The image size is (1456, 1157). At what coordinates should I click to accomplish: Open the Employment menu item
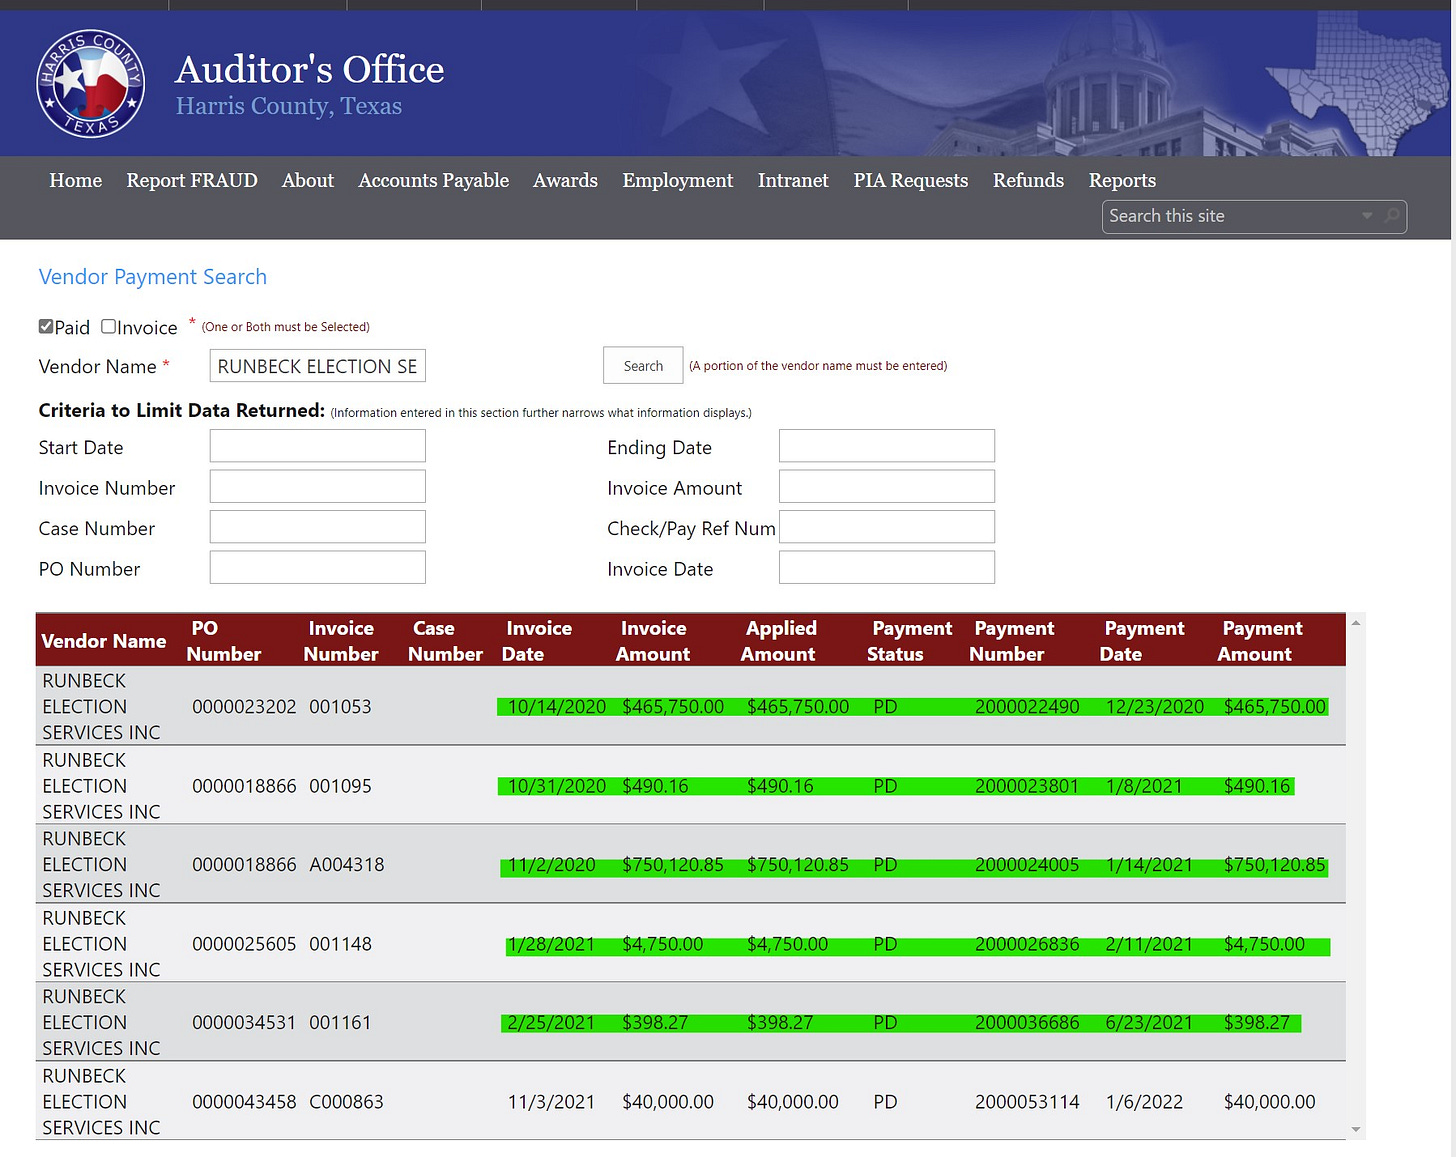(678, 181)
